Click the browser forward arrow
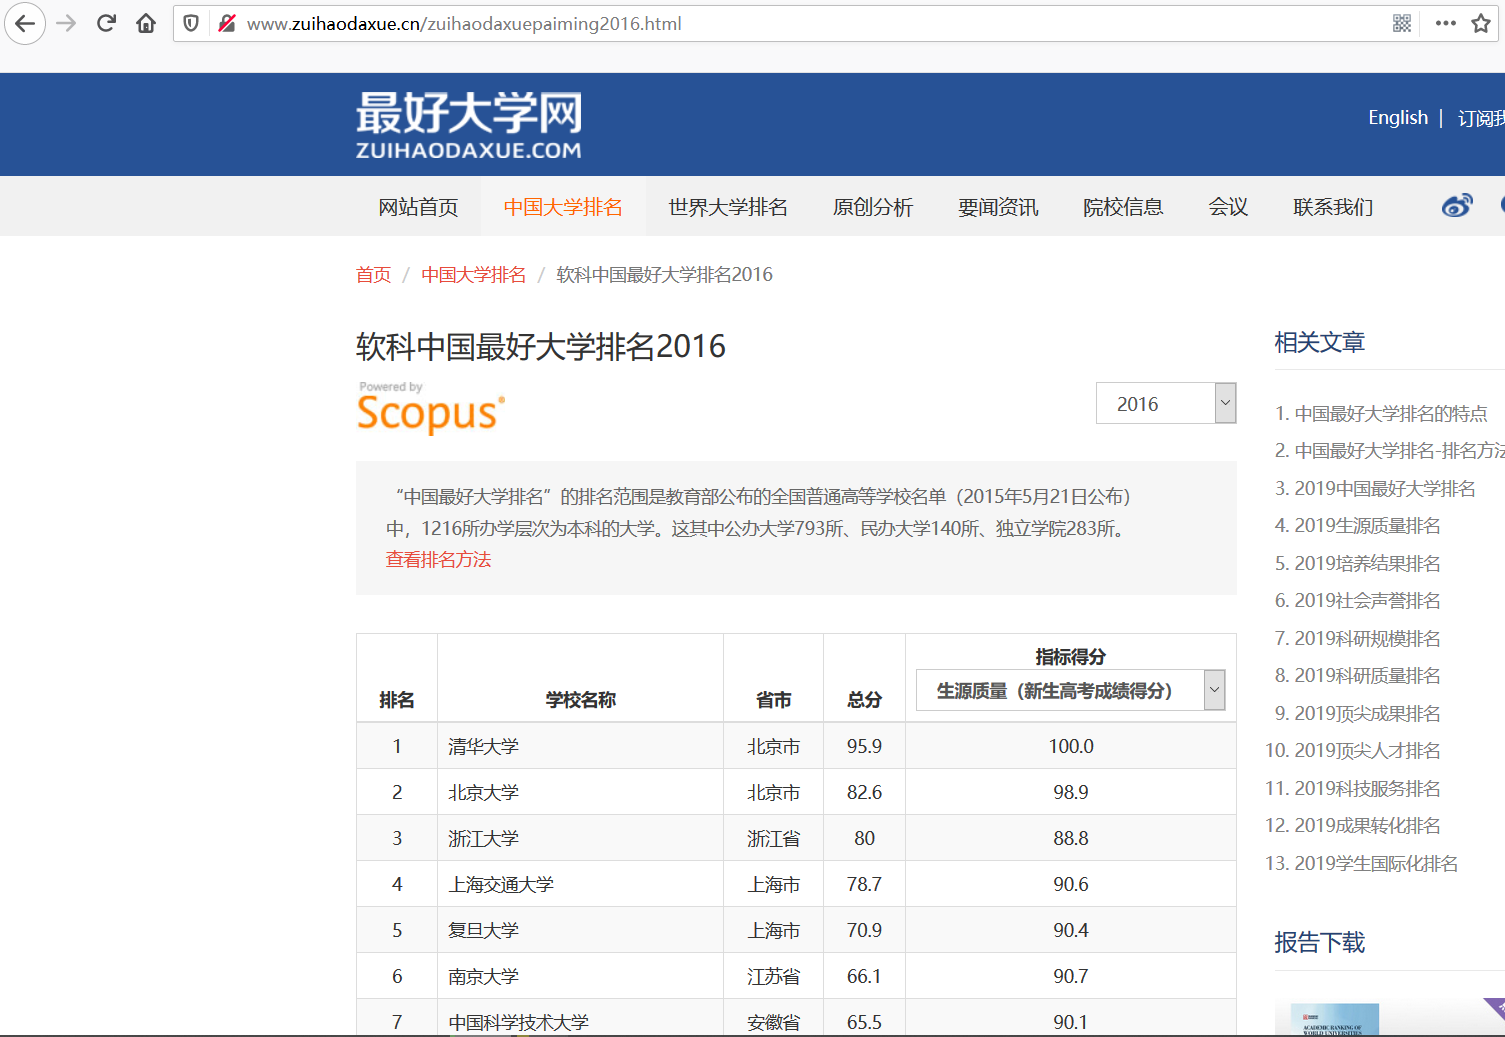 66,23
